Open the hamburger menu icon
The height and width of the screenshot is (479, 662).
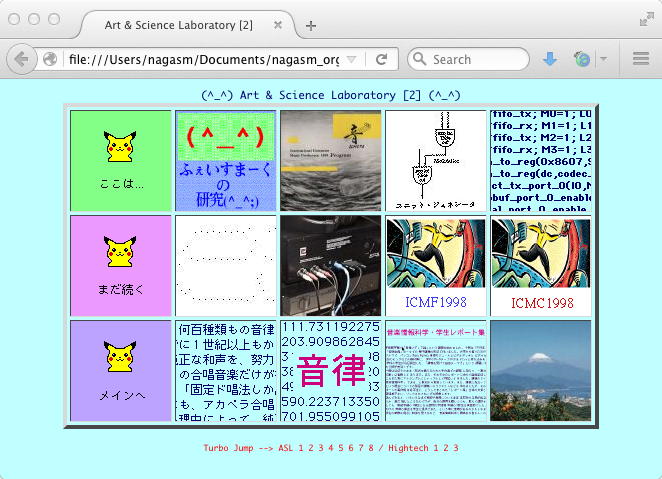pos(640,59)
